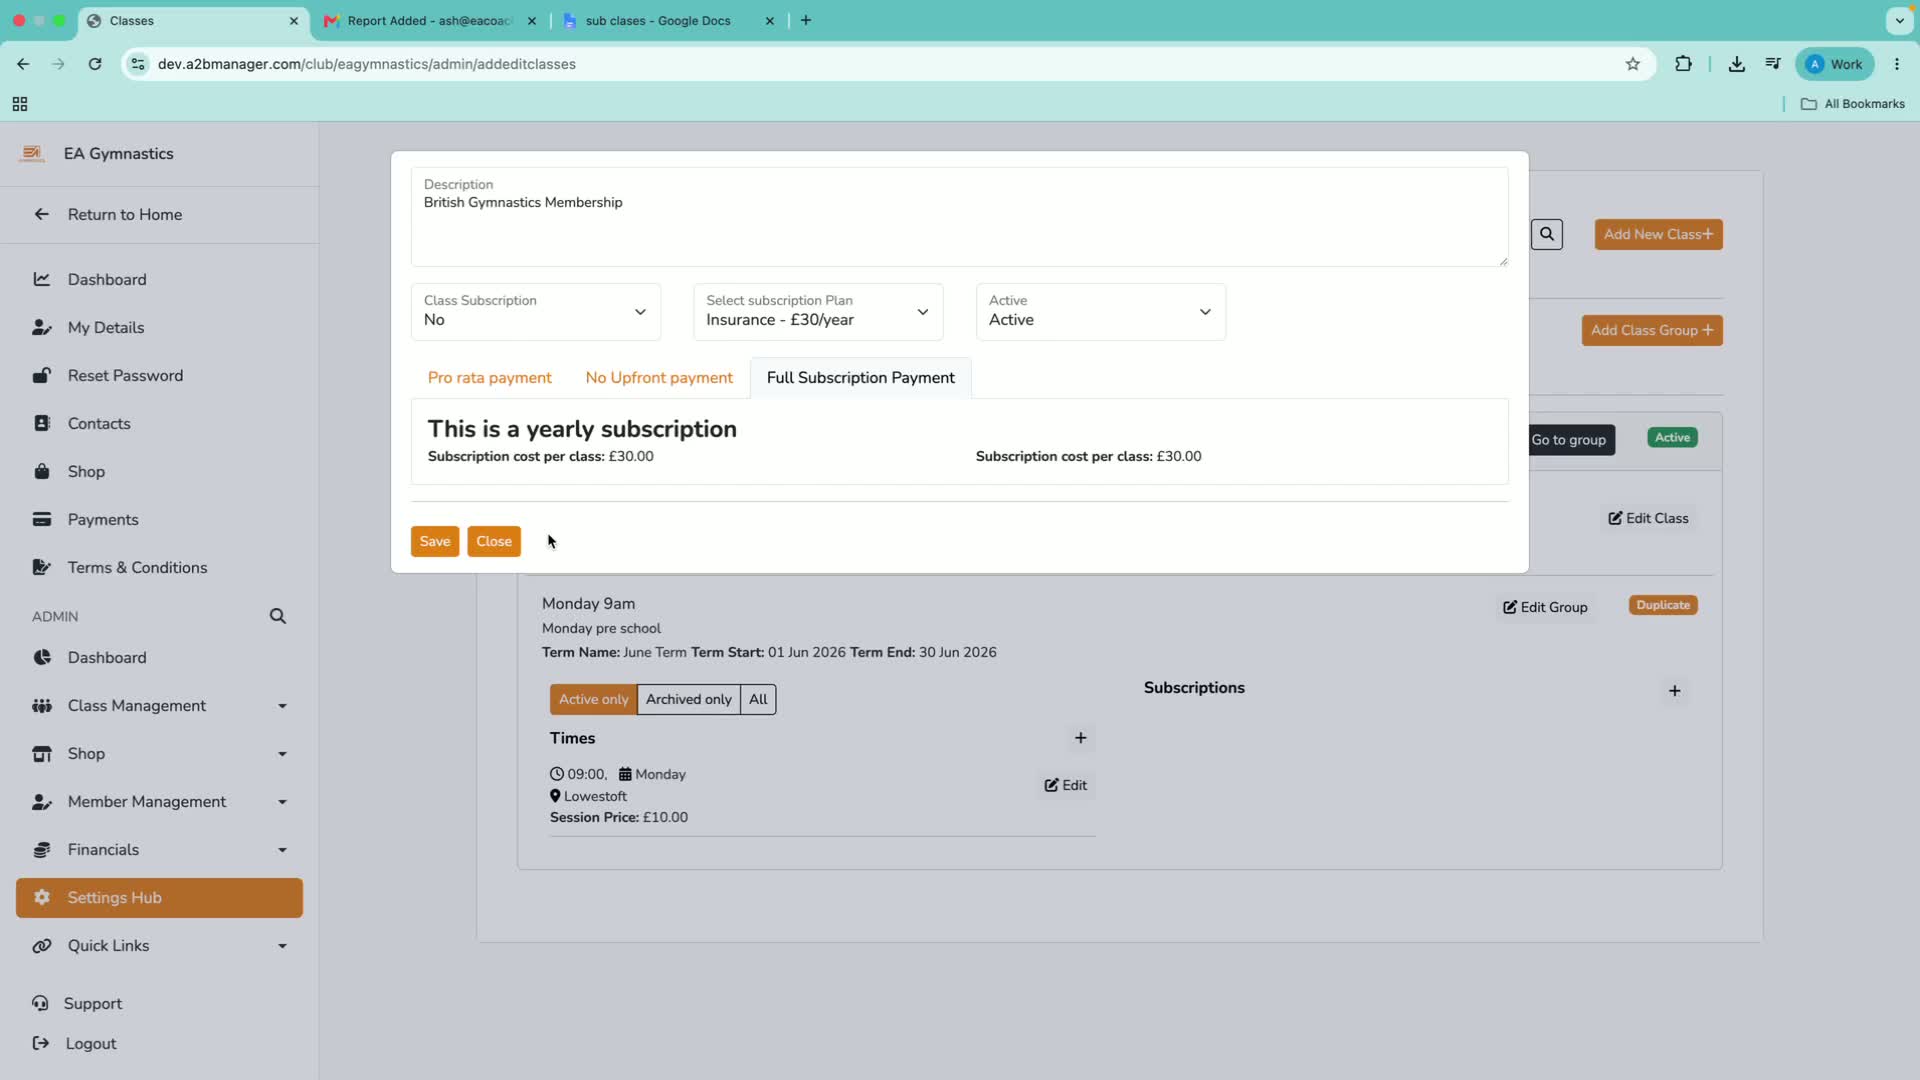Click the plus icon next to Times
The height and width of the screenshot is (1080, 1920).
click(x=1080, y=738)
